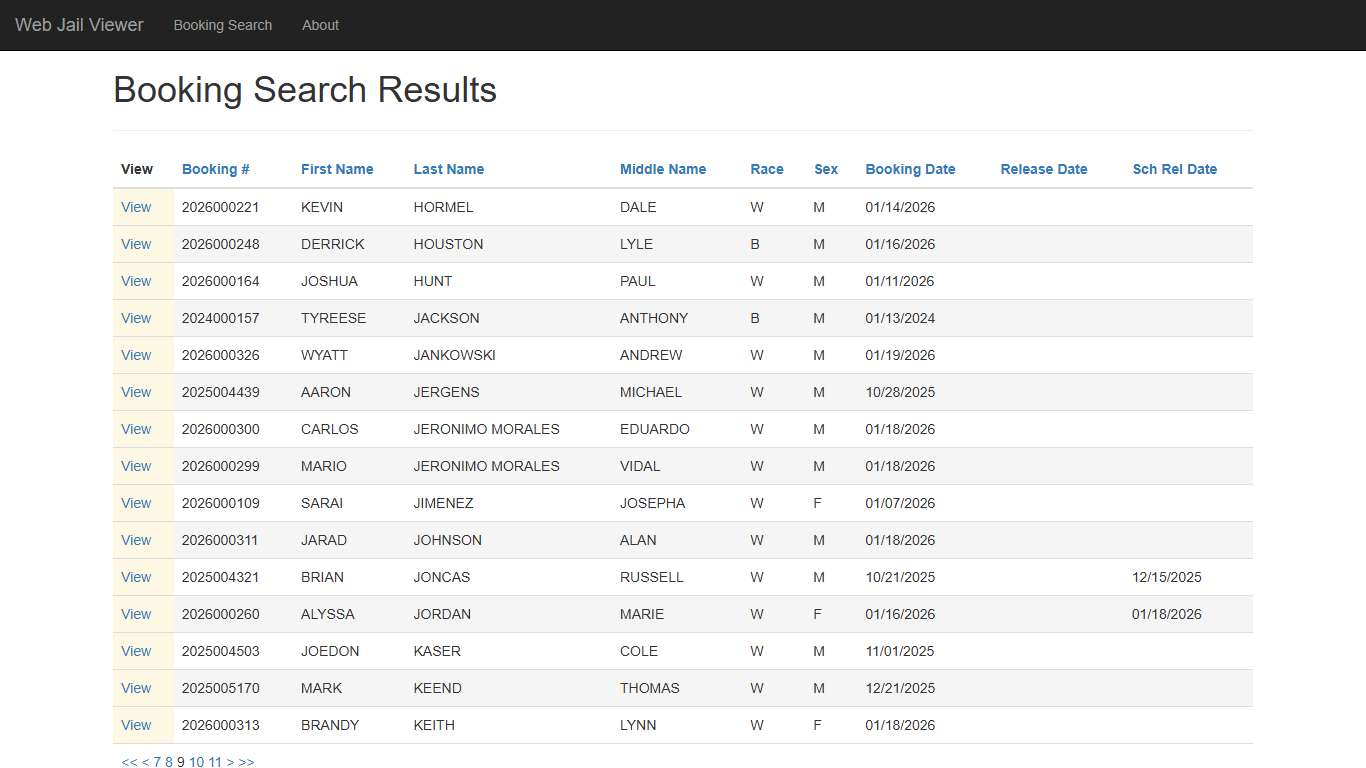This screenshot has height=768, width=1366.
Task: Open the record for SARAI JIMENEZ
Action: click(x=136, y=503)
